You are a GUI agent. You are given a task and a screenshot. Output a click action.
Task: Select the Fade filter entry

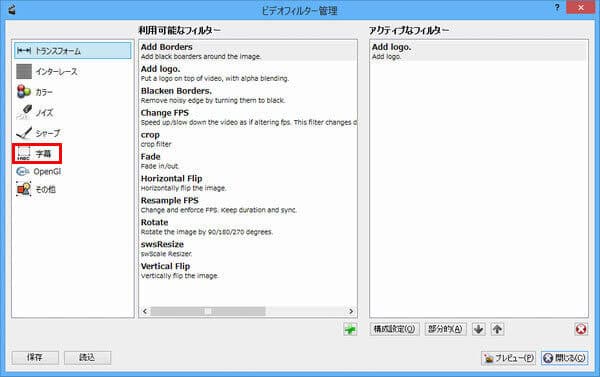pyautogui.click(x=248, y=161)
